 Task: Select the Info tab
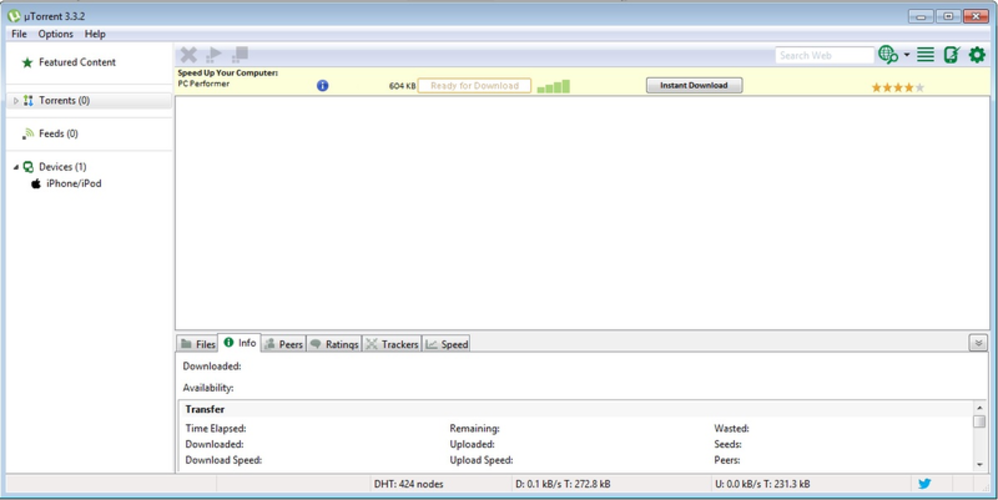(240, 343)
